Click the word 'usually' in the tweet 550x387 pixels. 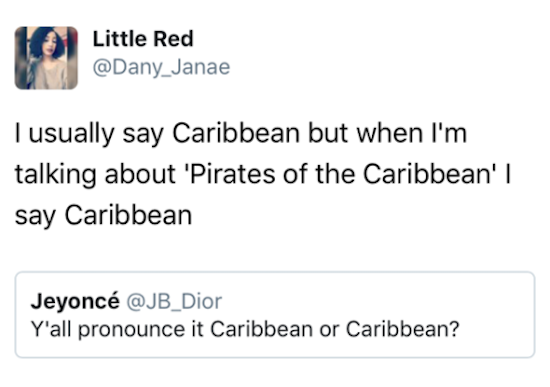coord(71,135)
